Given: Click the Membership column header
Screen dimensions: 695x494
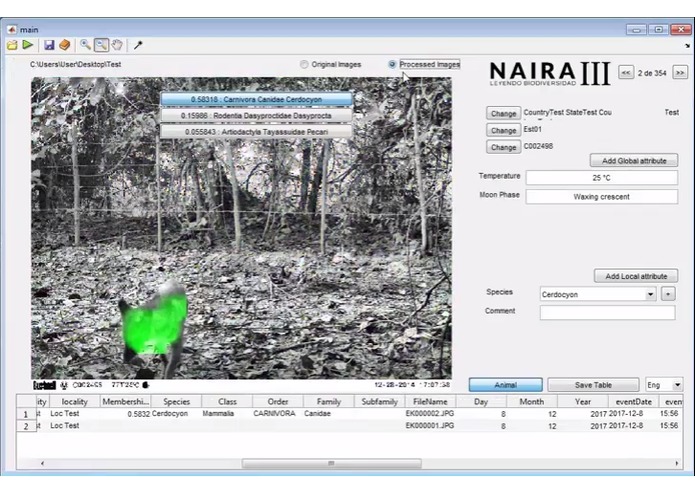Looking at the screenshot, I should pos(125,401).
